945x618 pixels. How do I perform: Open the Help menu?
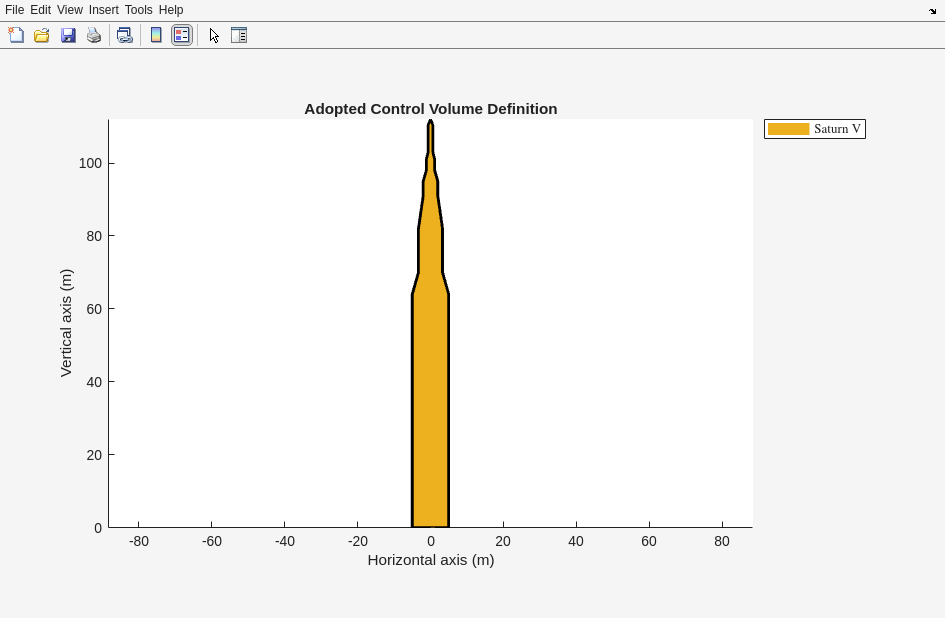tap(171, 10)
